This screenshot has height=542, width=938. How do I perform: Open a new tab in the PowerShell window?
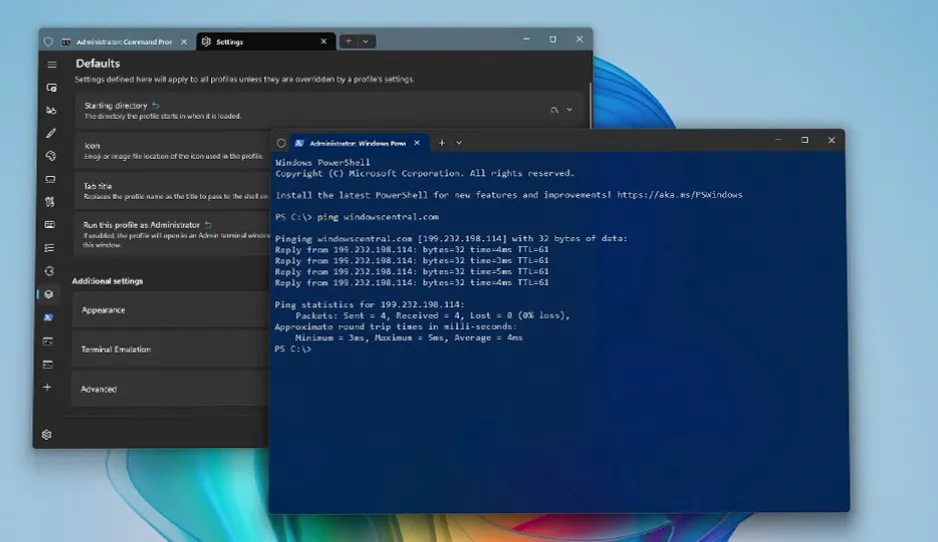441,143
